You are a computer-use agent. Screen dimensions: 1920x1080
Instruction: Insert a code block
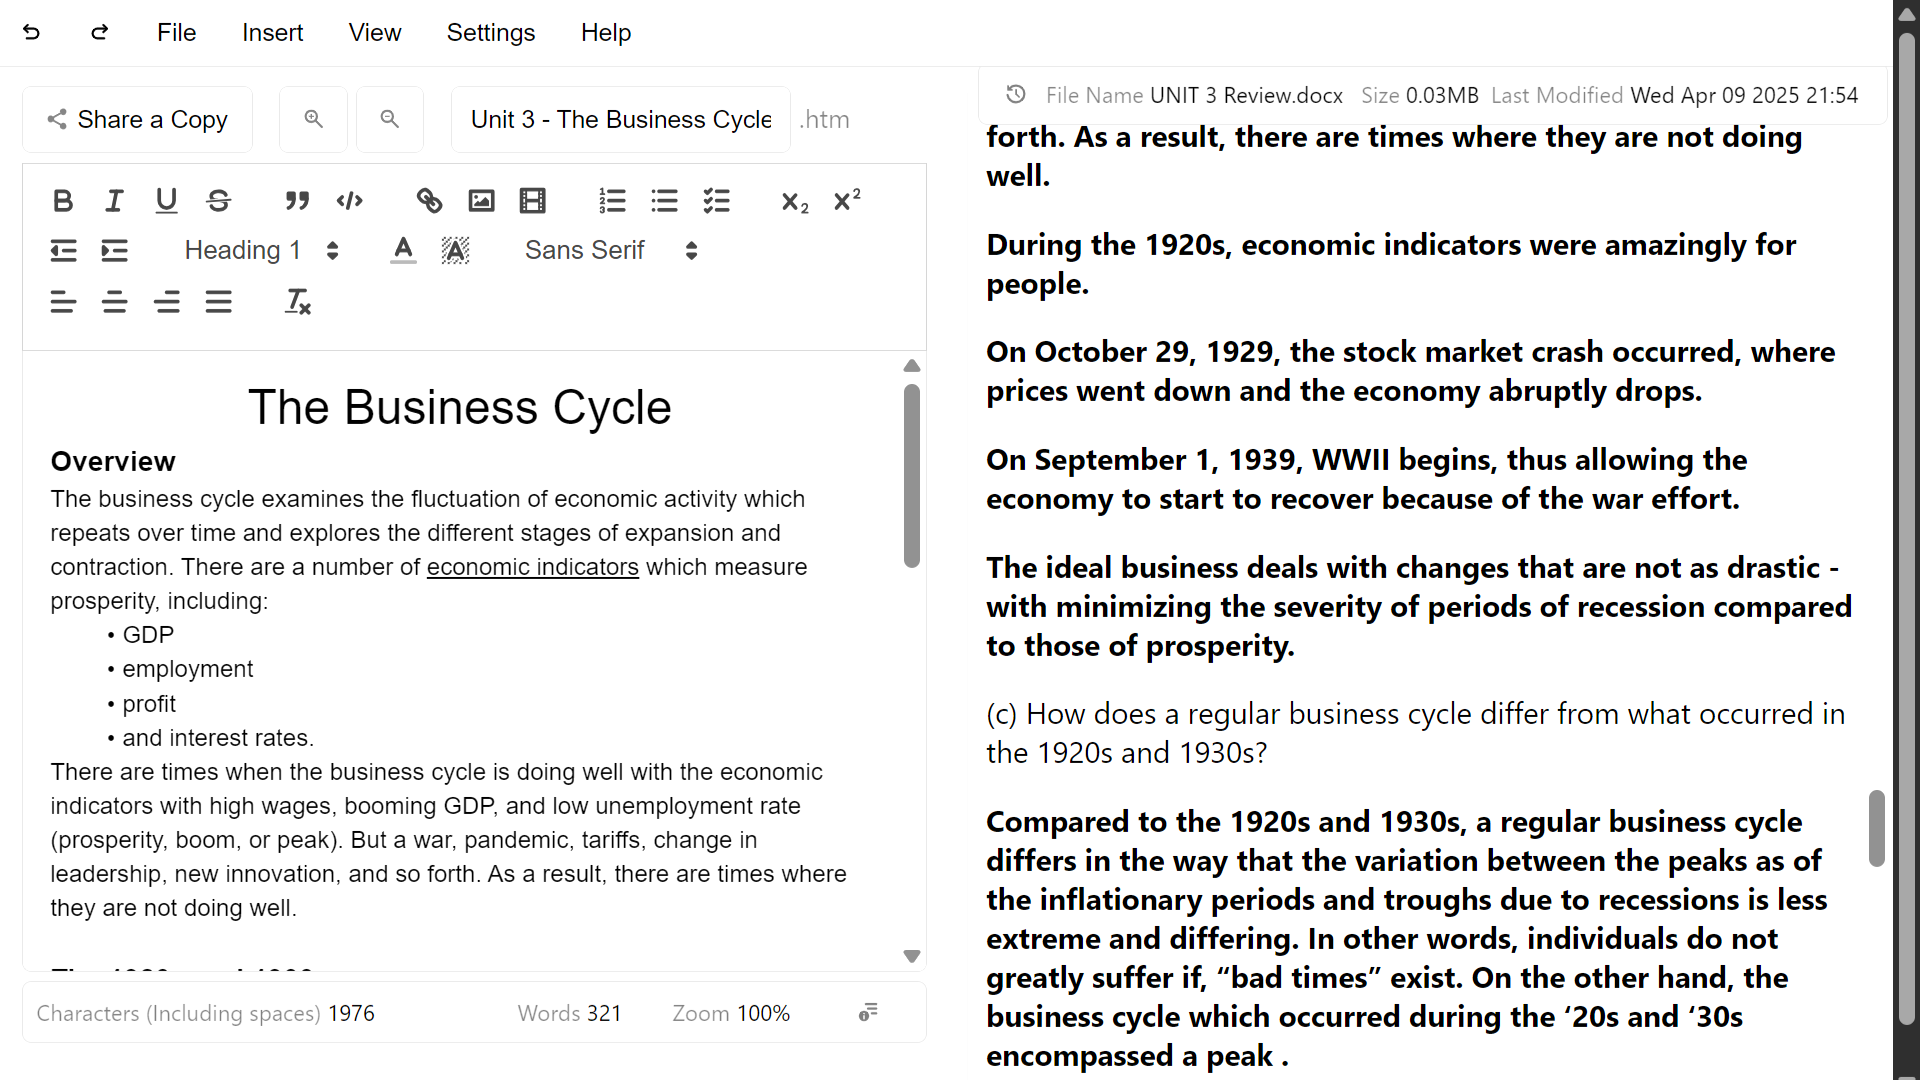pyautogui.click(x=349, y=201)
